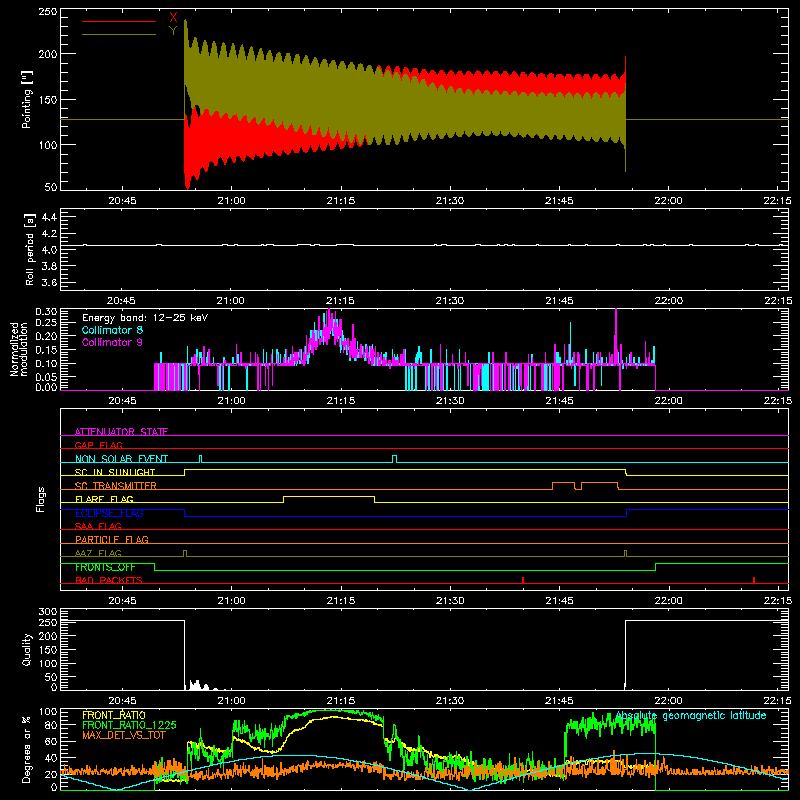
Task: Click the FRONTS_OFF flag label
Action: [x=105, y=567]
